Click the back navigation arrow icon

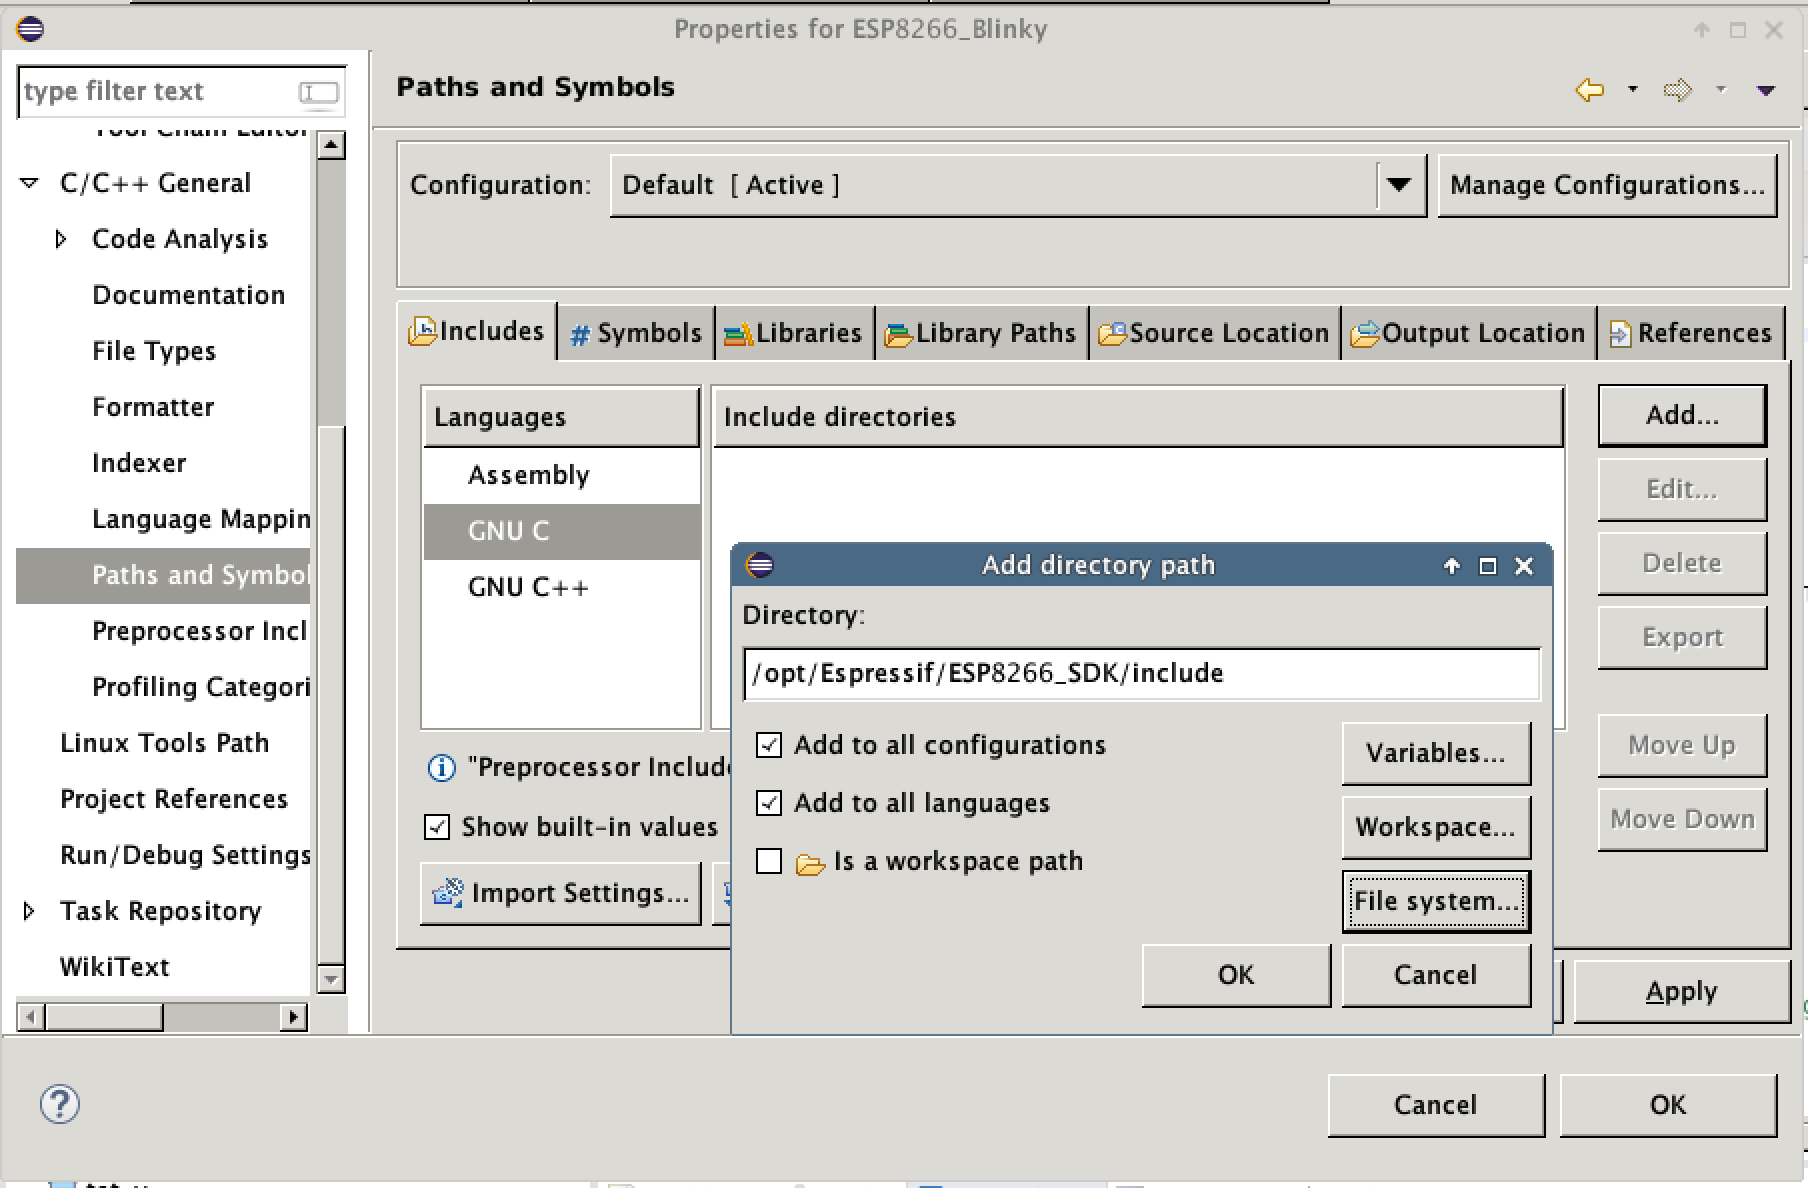1589,90
